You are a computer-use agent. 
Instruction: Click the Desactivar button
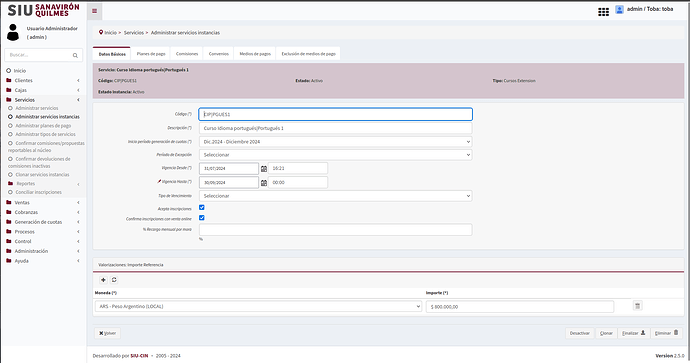tap(580, 333)
